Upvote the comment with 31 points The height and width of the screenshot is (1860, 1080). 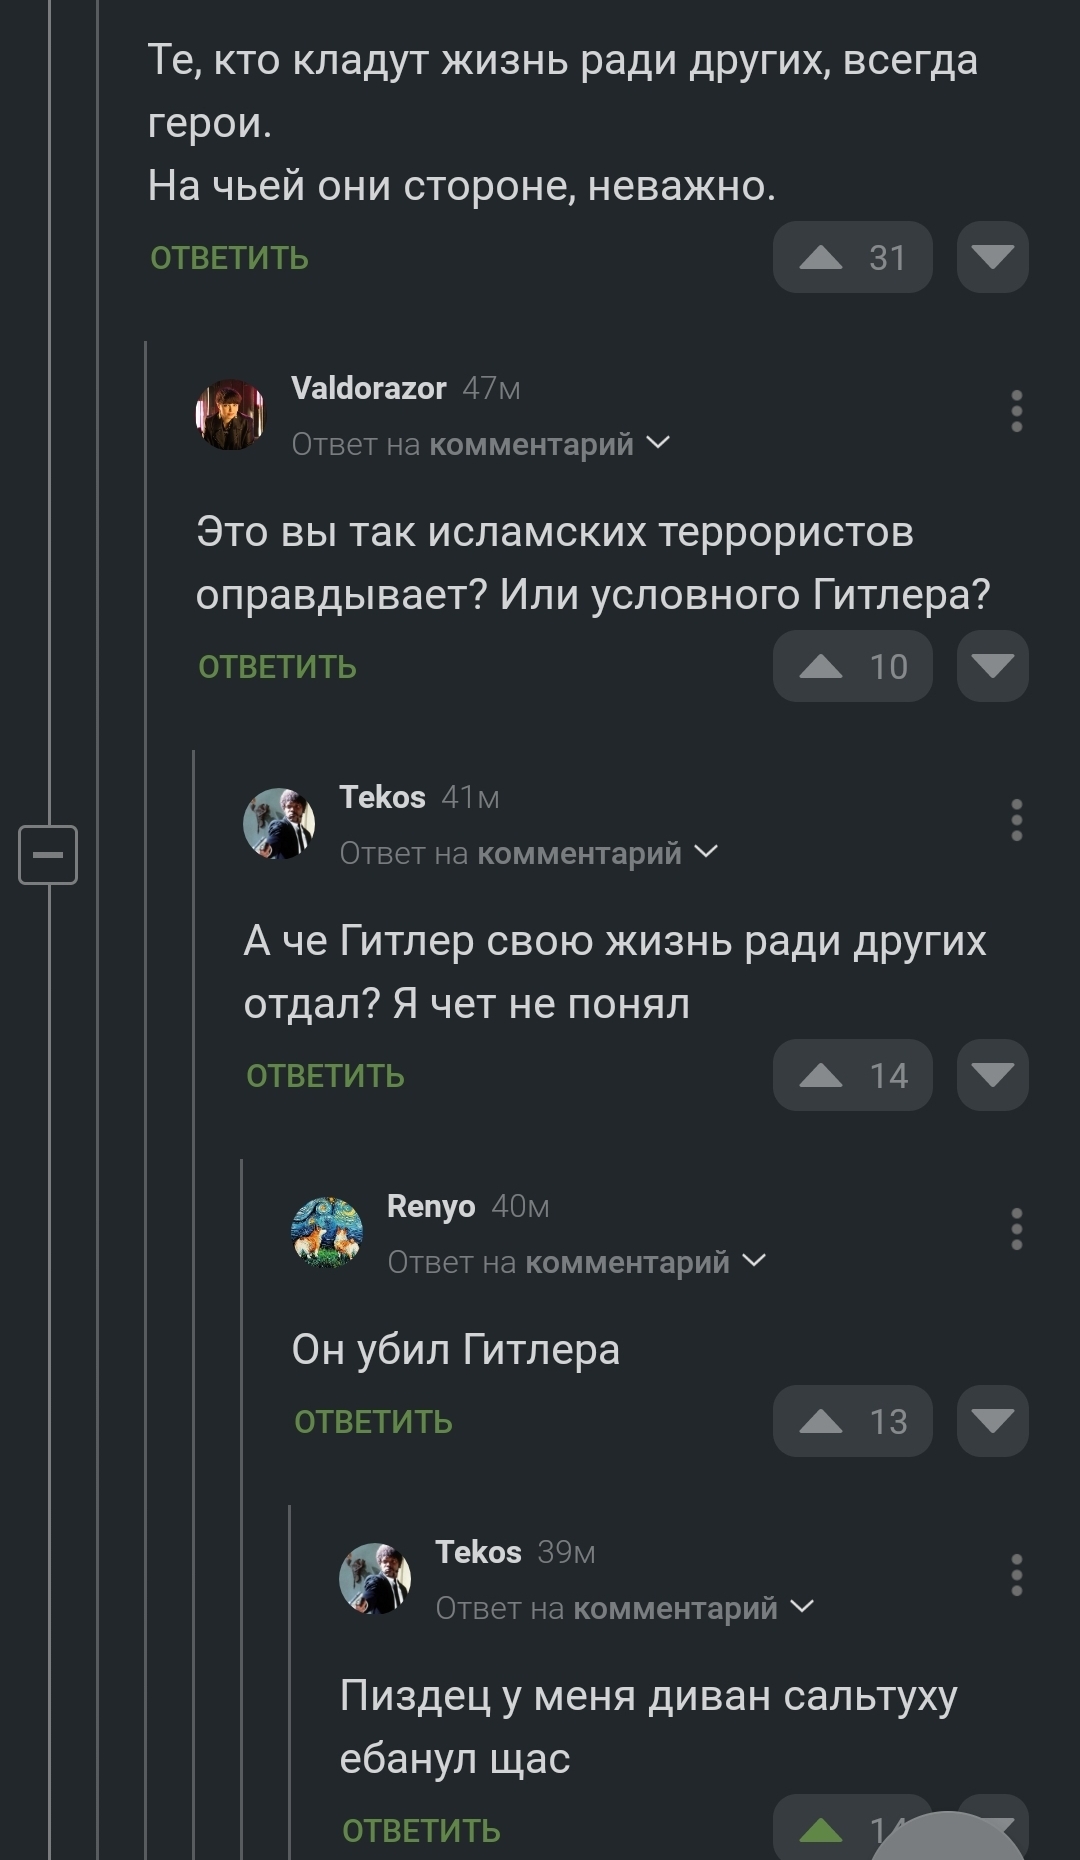852,258
